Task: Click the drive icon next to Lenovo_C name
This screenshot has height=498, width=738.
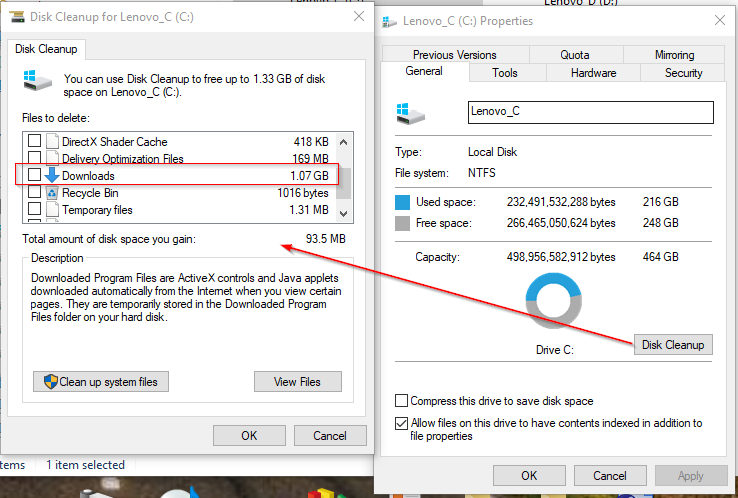Action: coord(410,113)
